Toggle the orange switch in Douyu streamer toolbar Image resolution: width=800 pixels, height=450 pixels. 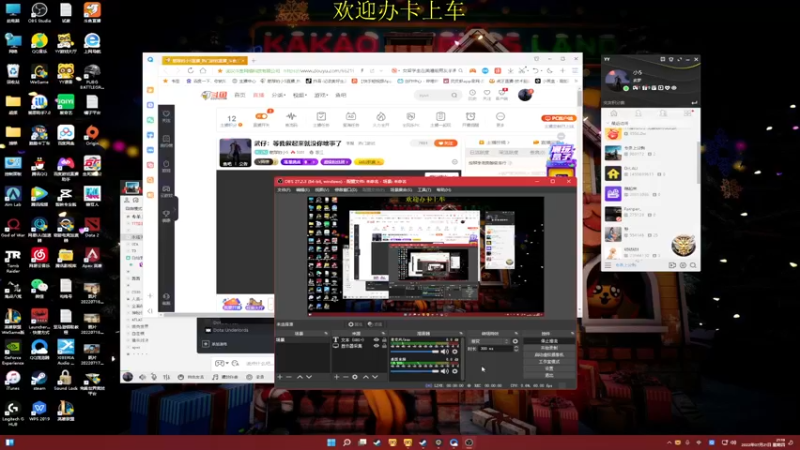tap(261, 116)
